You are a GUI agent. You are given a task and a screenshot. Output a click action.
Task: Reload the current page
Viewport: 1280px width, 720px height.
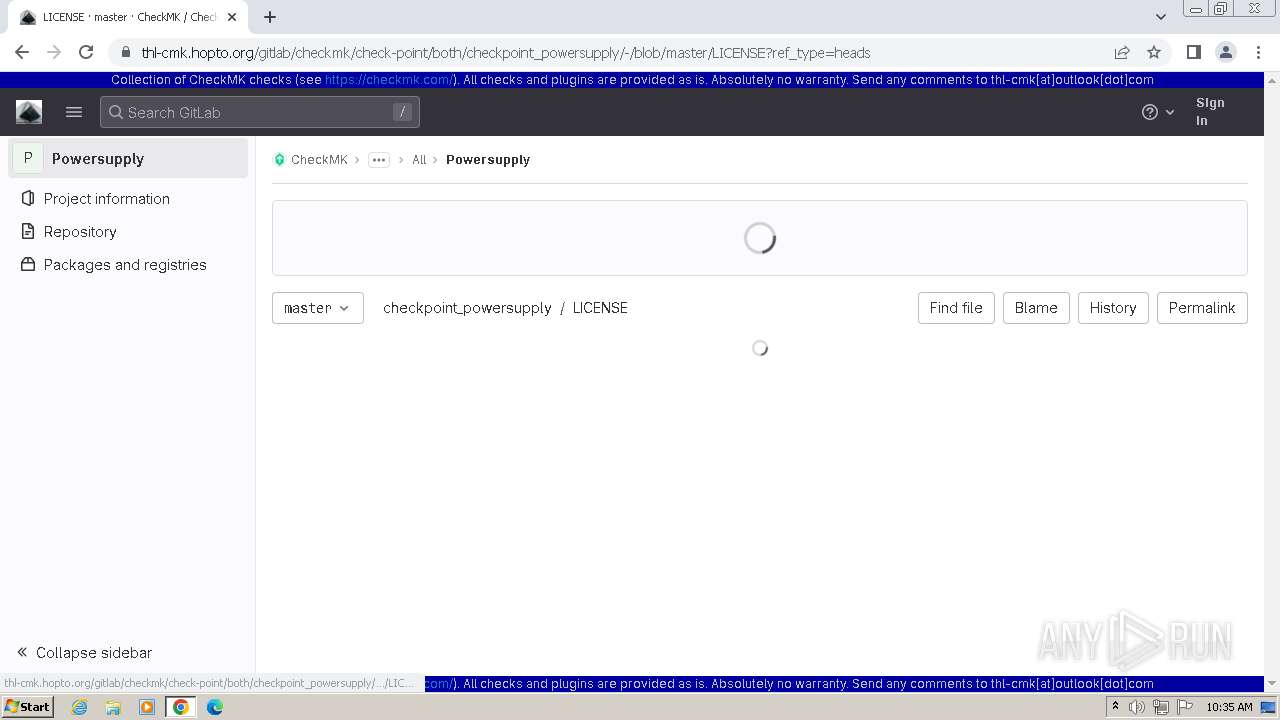[x=86, y=52]
